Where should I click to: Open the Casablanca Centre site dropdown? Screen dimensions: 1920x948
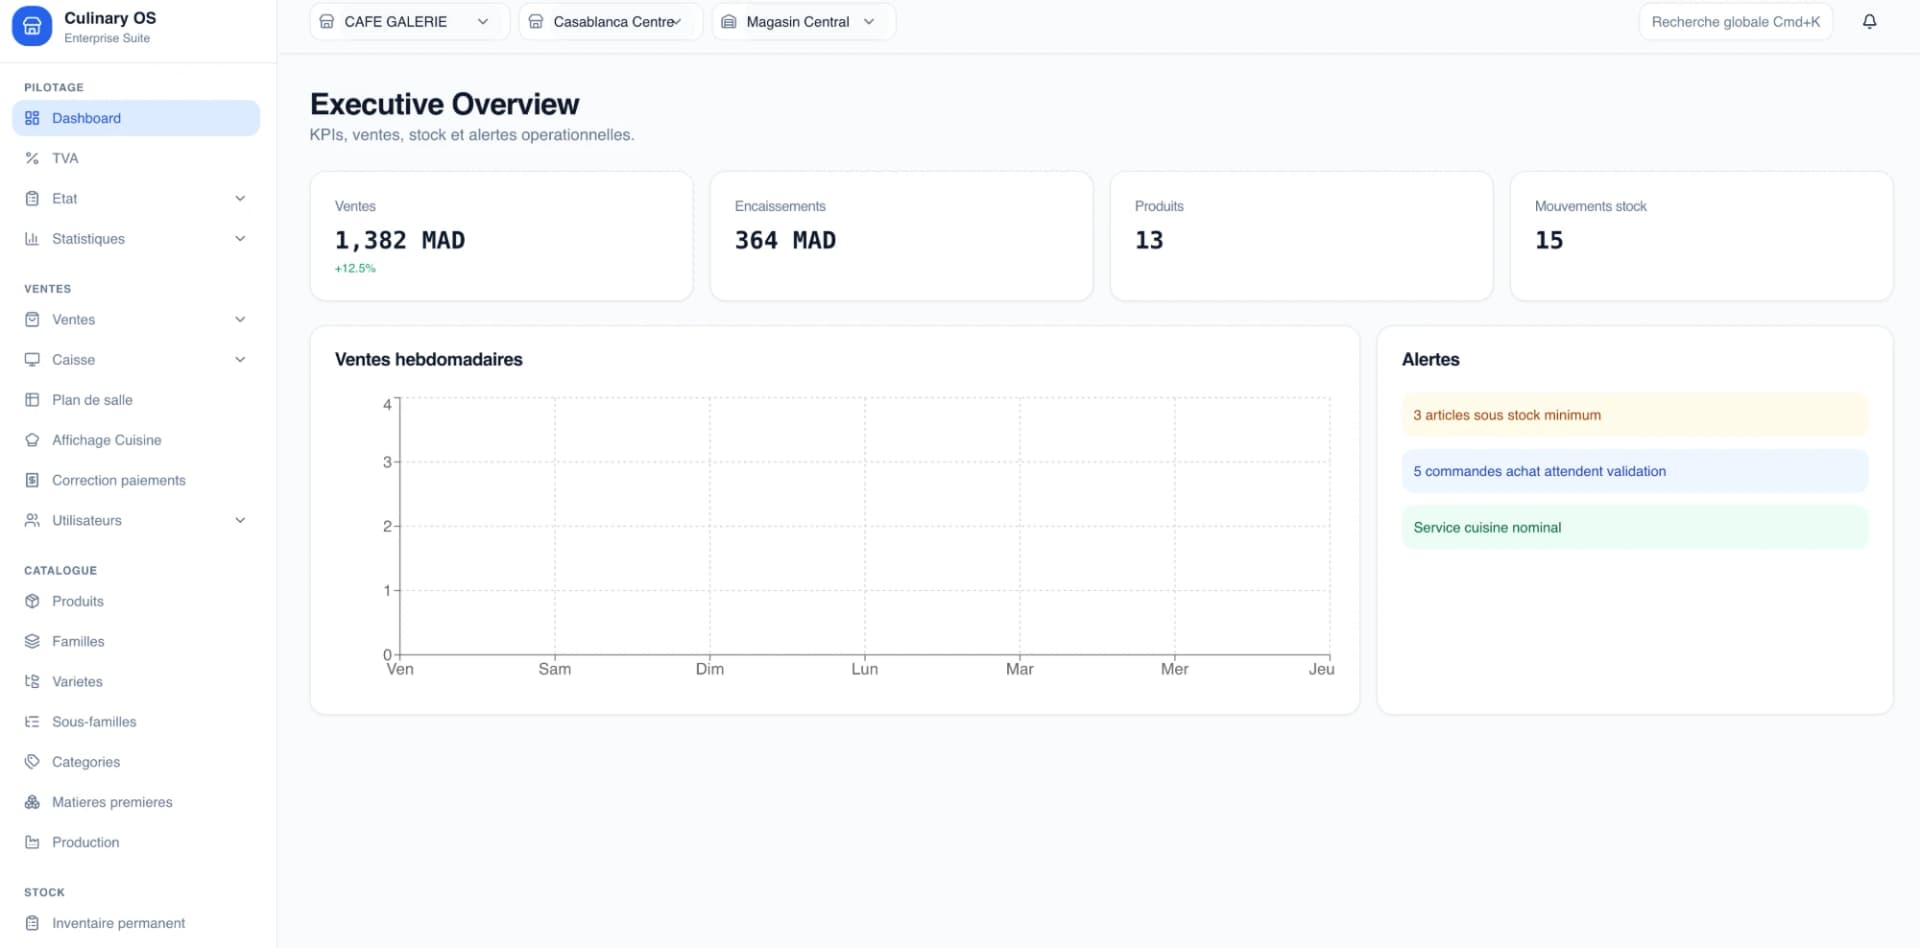610,21
